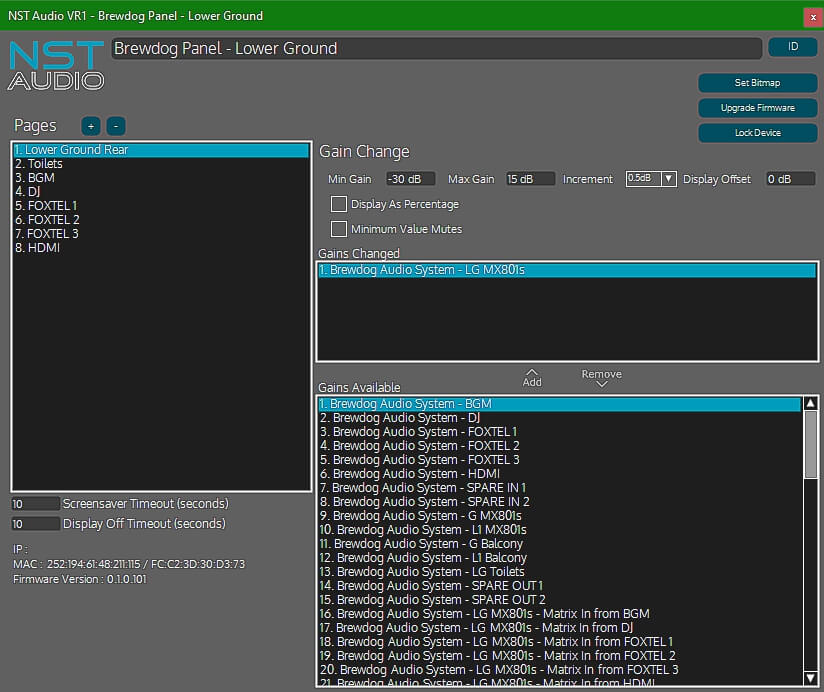Select gain 17. Matrix In from DJ
The image size is (824, 692).
560,627
